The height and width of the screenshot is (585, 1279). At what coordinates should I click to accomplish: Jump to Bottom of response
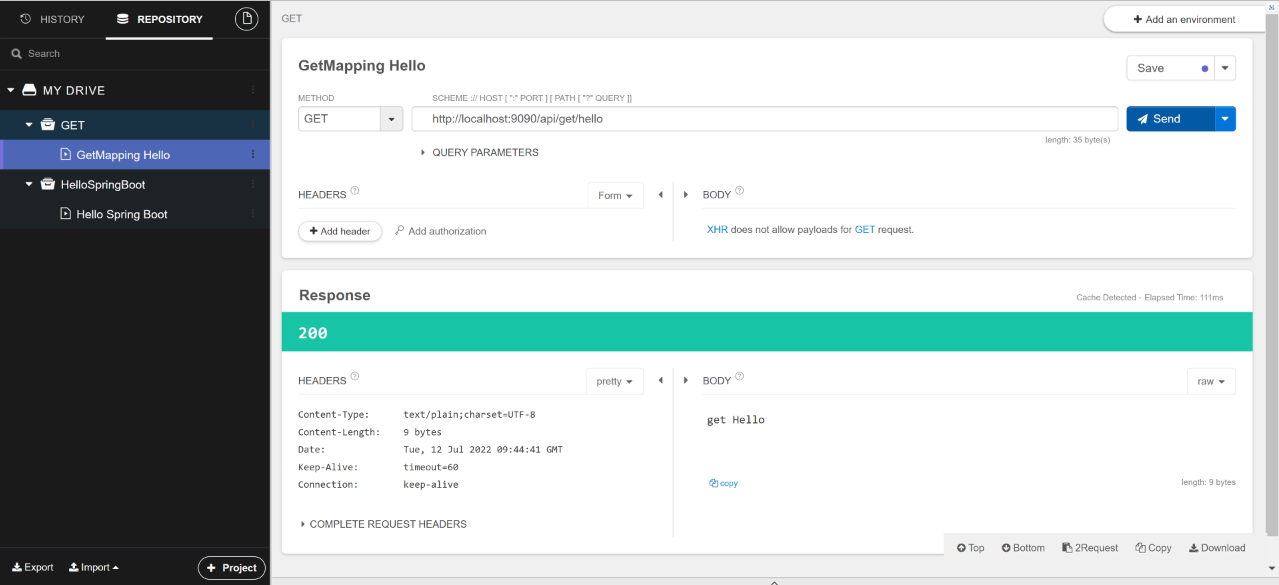click(x=1023, y=548)
